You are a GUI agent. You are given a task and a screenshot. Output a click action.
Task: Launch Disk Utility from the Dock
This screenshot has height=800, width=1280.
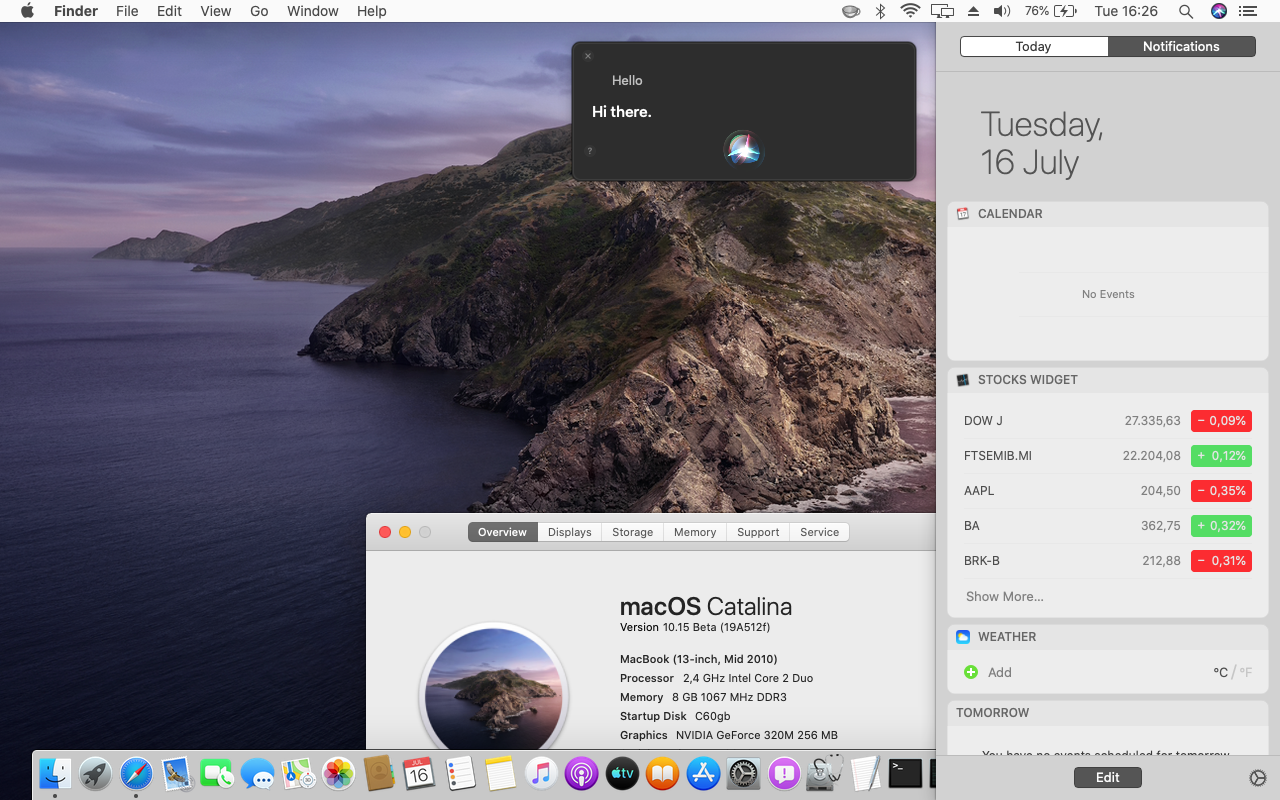(x=825, y=773)
